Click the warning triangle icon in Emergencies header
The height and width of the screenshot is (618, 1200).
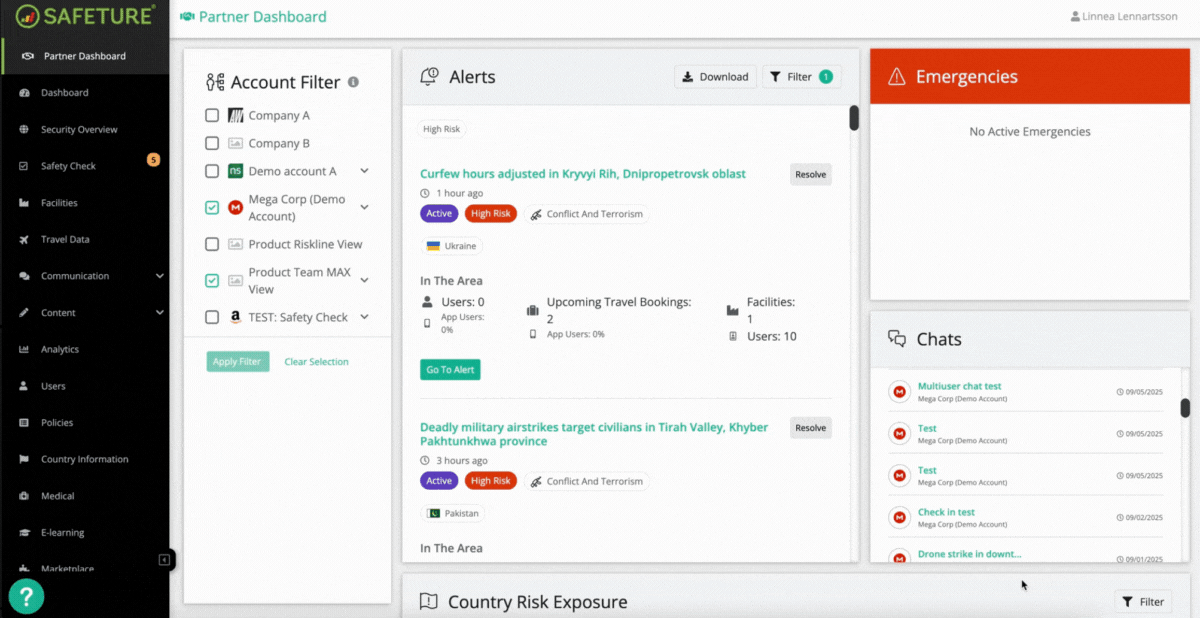(898, 75)
